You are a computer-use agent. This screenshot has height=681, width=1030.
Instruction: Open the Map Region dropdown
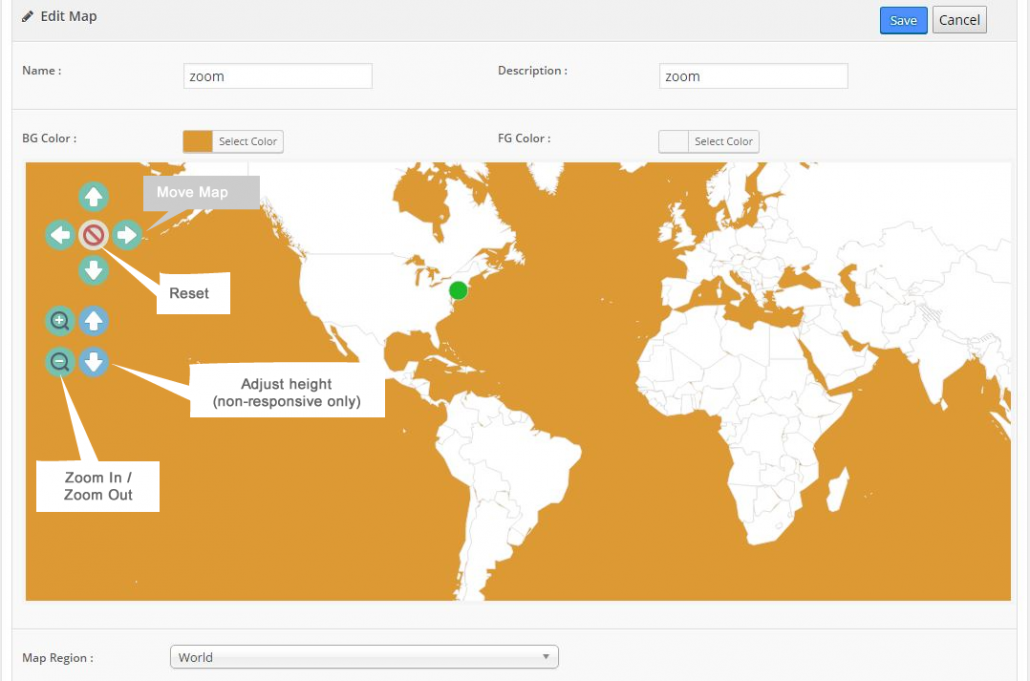pyautogui.click(x=364, y=657)
